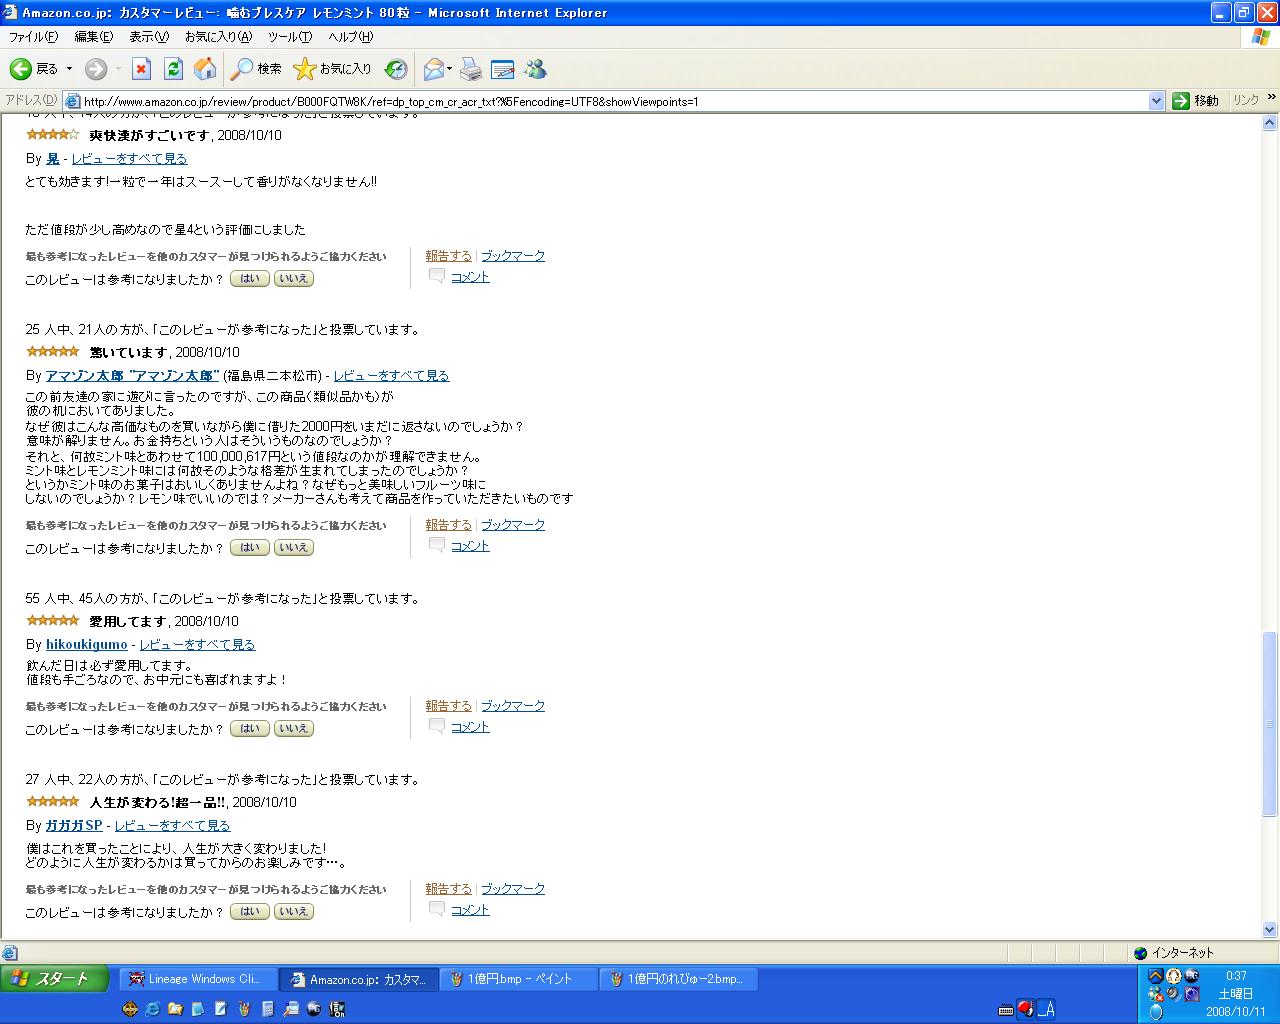Click the comment bubble icon in hikoukigumo's review
Image resolution: width=1280 pixels, height=1024 pixels.
click(x=436, y=727)
